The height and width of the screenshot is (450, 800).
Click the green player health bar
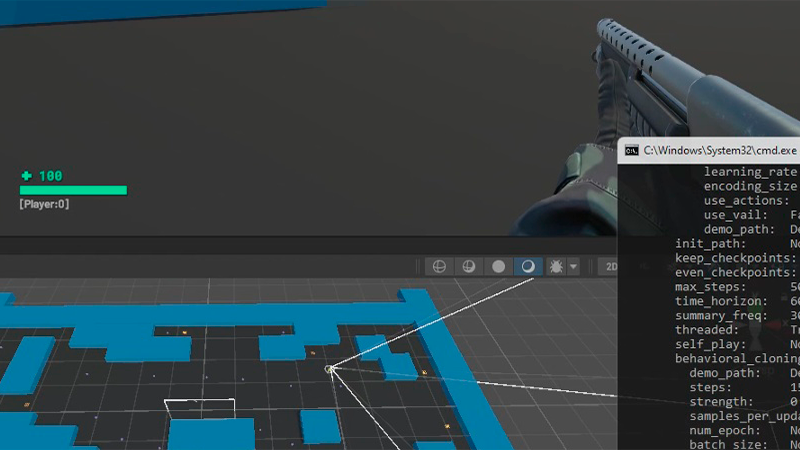[x=73, y=190]
